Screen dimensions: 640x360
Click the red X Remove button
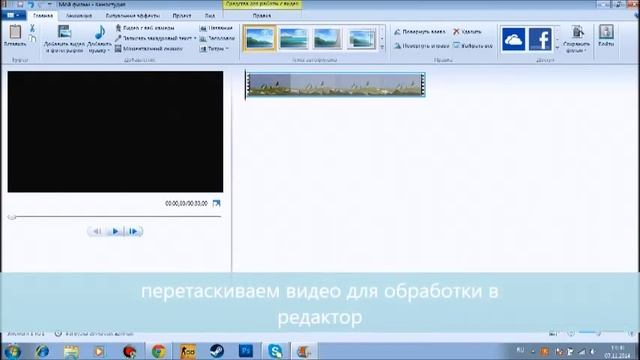(467, 31)
